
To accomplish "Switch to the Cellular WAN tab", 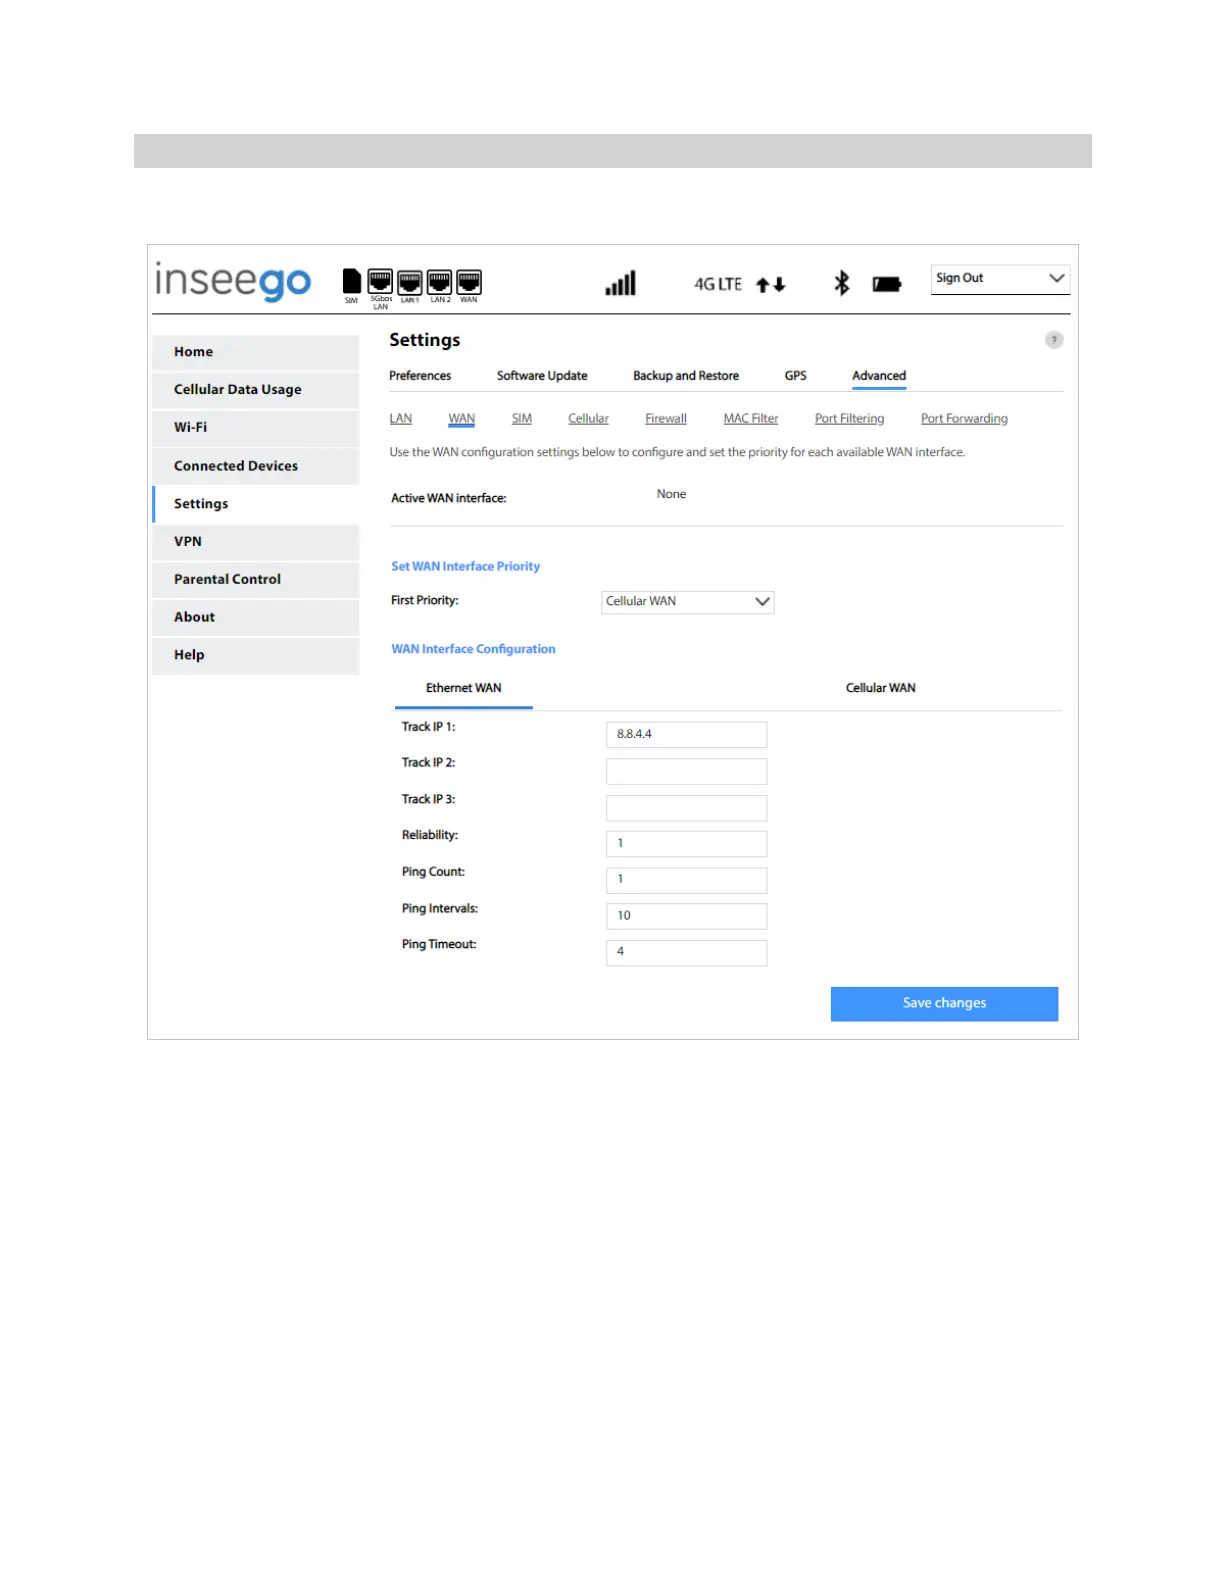I will point(880,688).
